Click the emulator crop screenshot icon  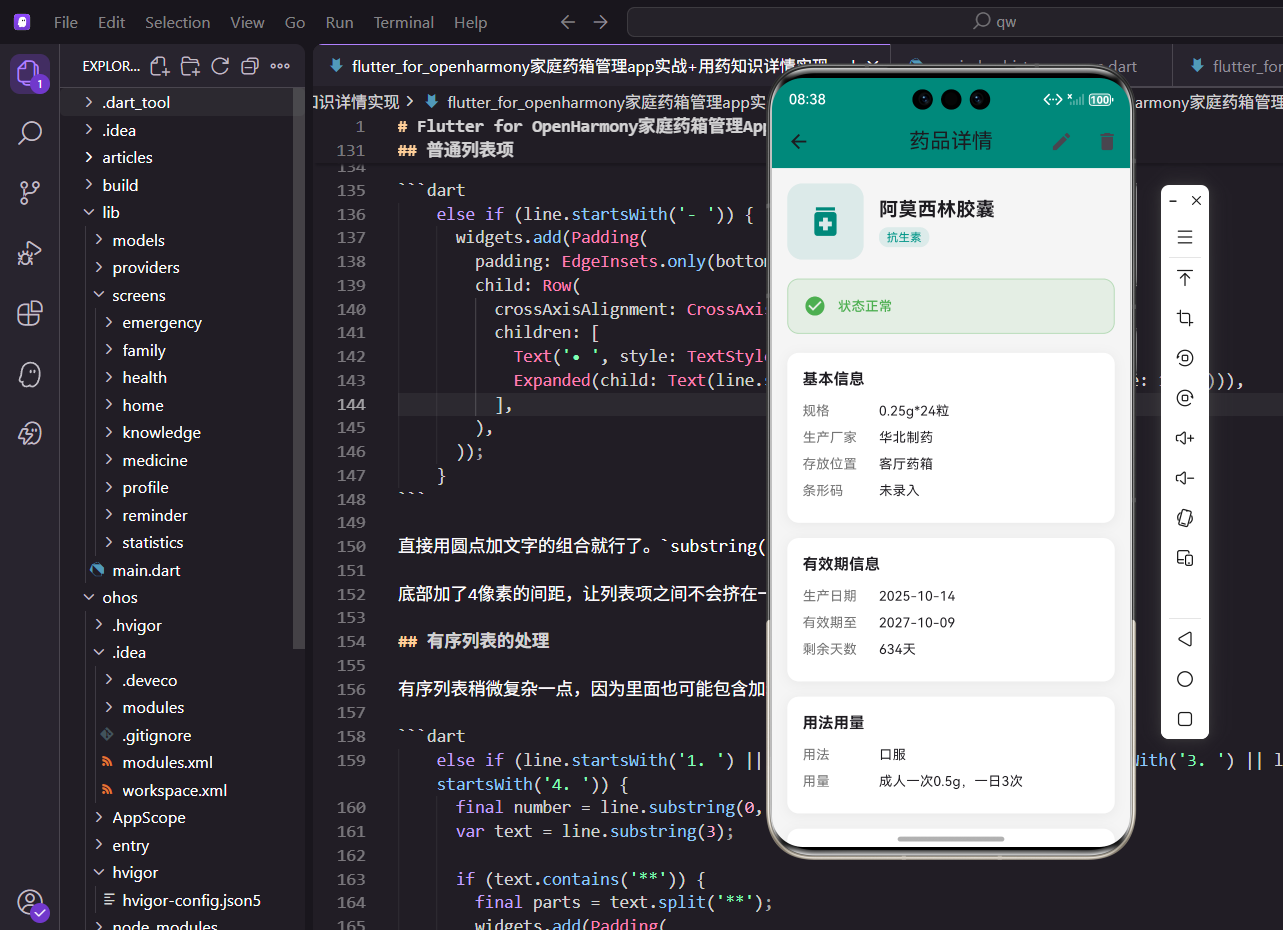tap(1185, 318)
